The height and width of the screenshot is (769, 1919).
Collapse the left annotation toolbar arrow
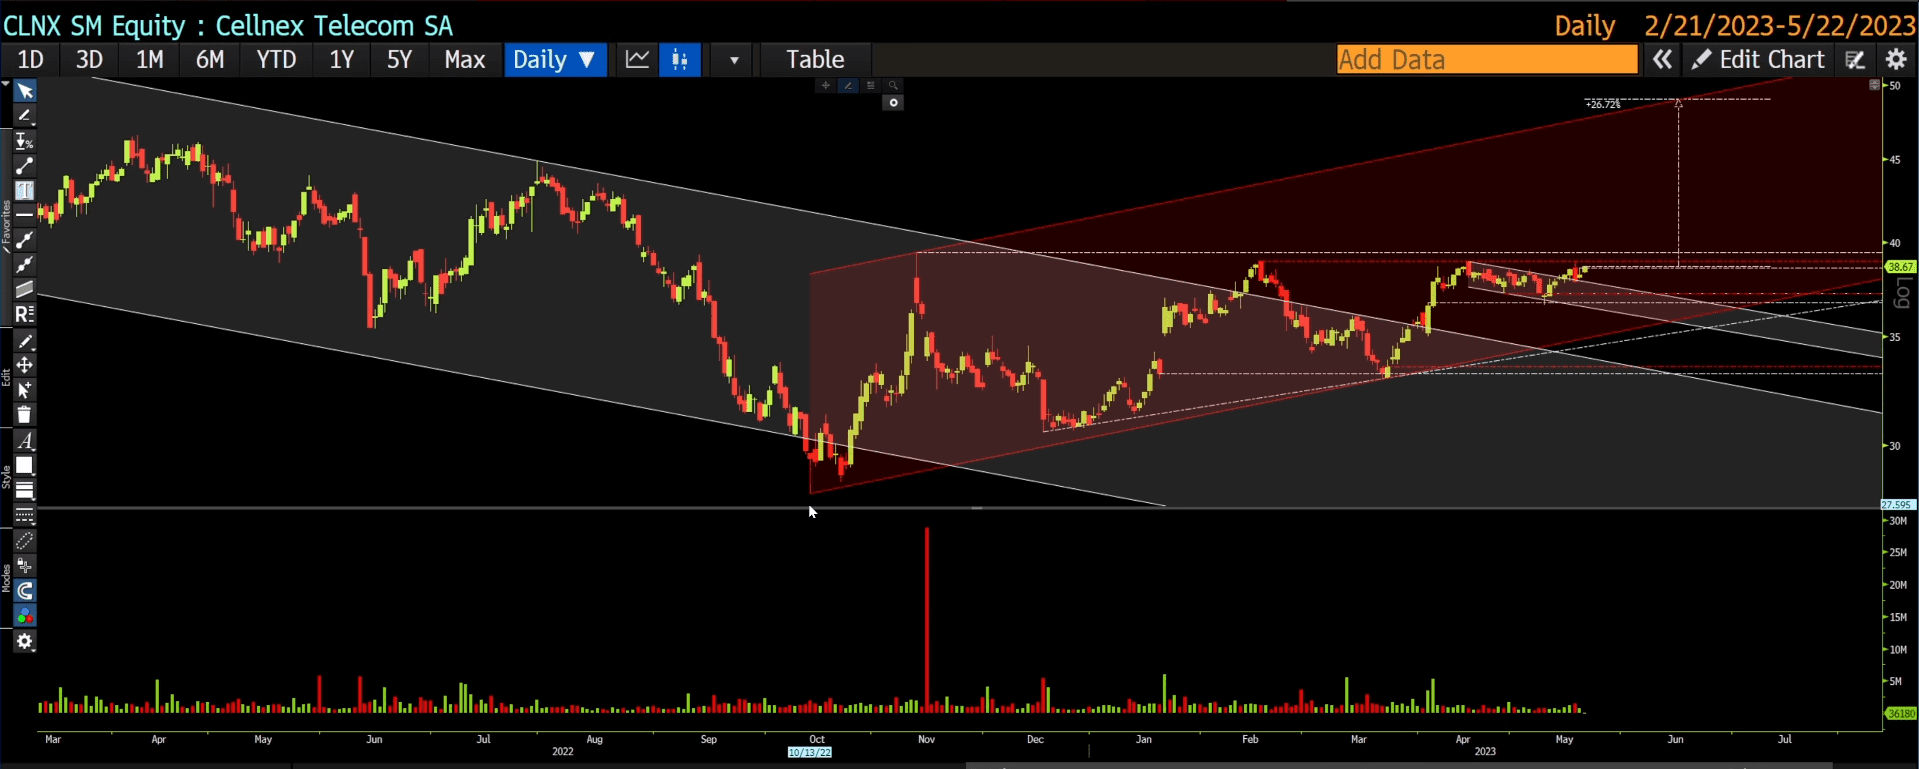pyautogui.click(x=5, y=86)
